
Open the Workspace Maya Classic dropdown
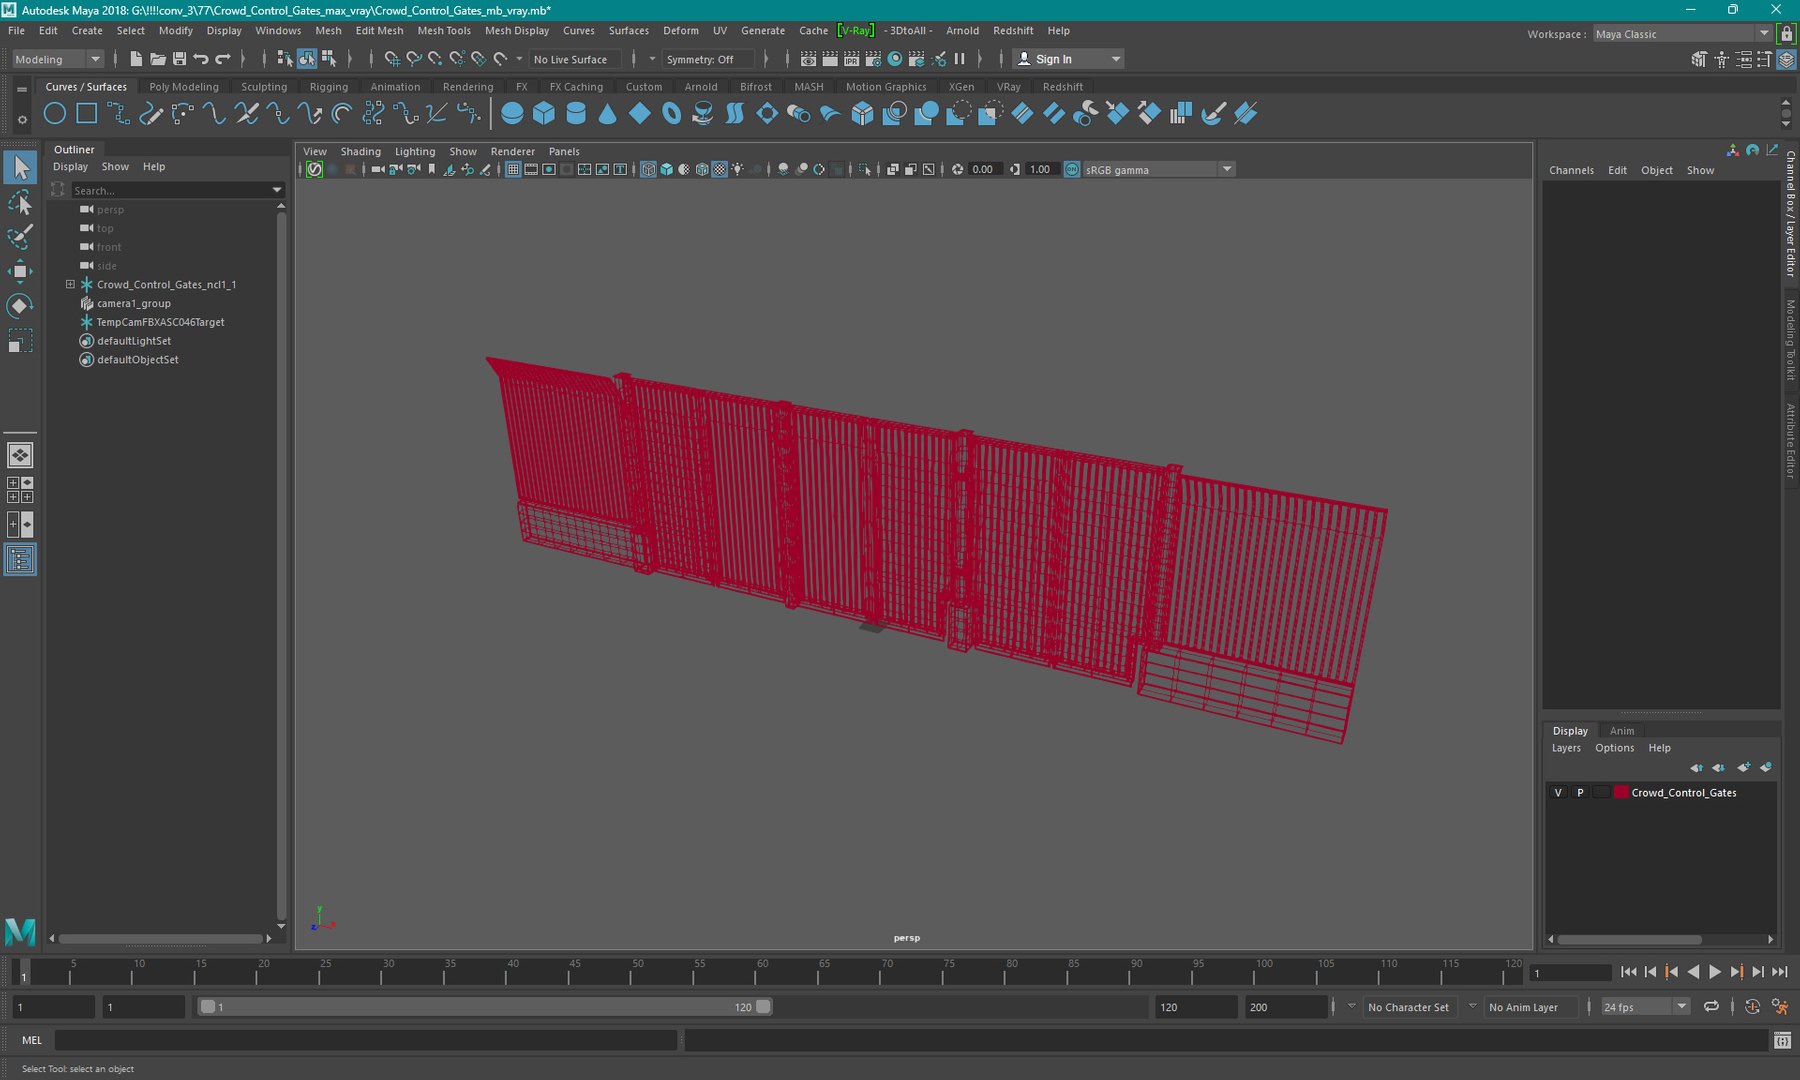pyautogui.click(x=1682, y=34)
